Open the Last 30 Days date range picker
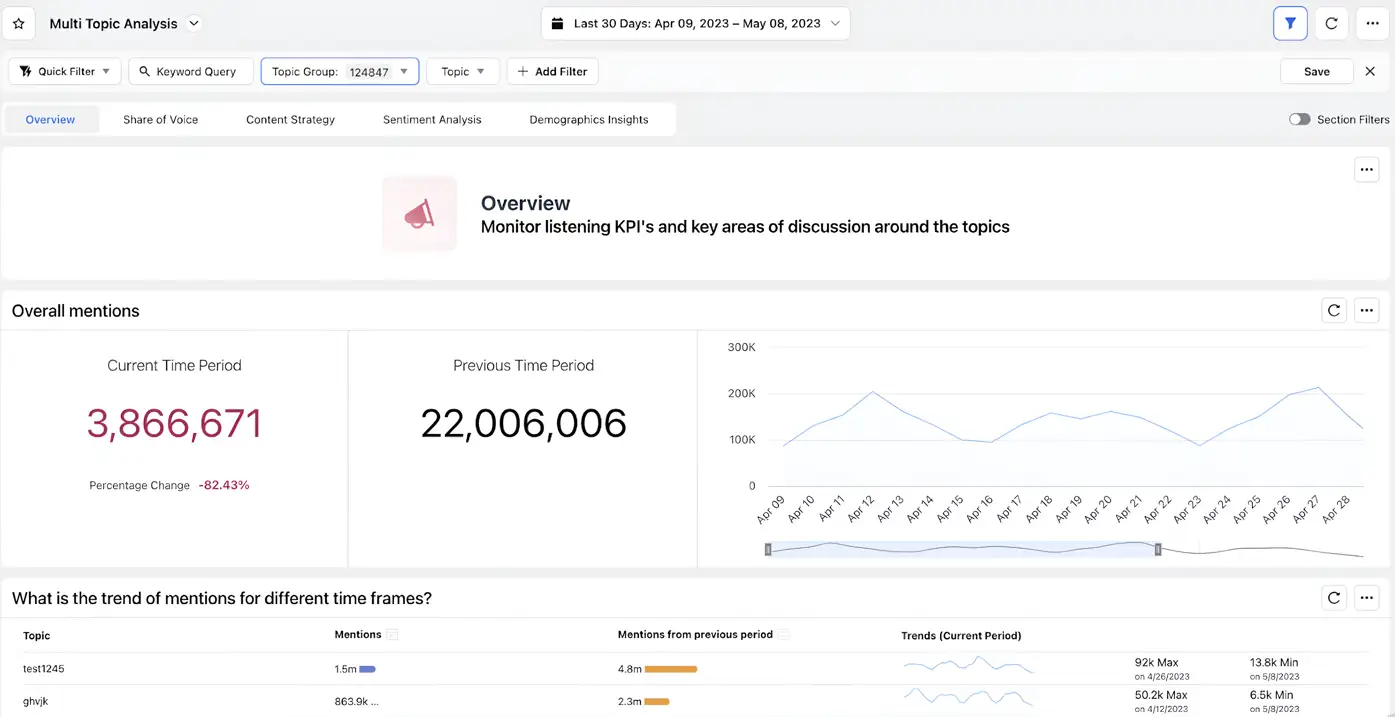 pos(696,23)
